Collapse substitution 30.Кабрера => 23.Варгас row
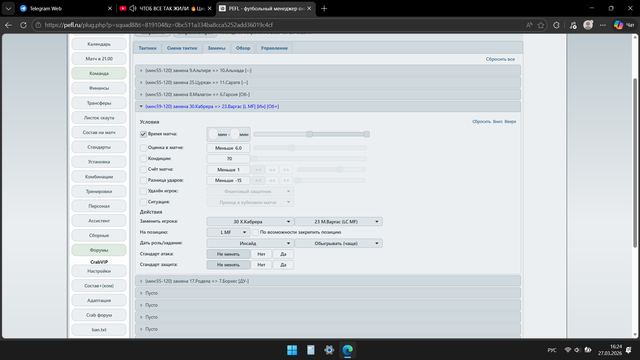Image resolution: width=640 pixels, height=360 pixels. (x=328, y=107)
